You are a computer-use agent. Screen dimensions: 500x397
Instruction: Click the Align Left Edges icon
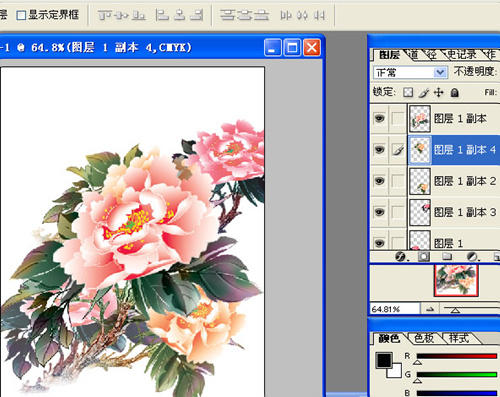tap(162, 15)
